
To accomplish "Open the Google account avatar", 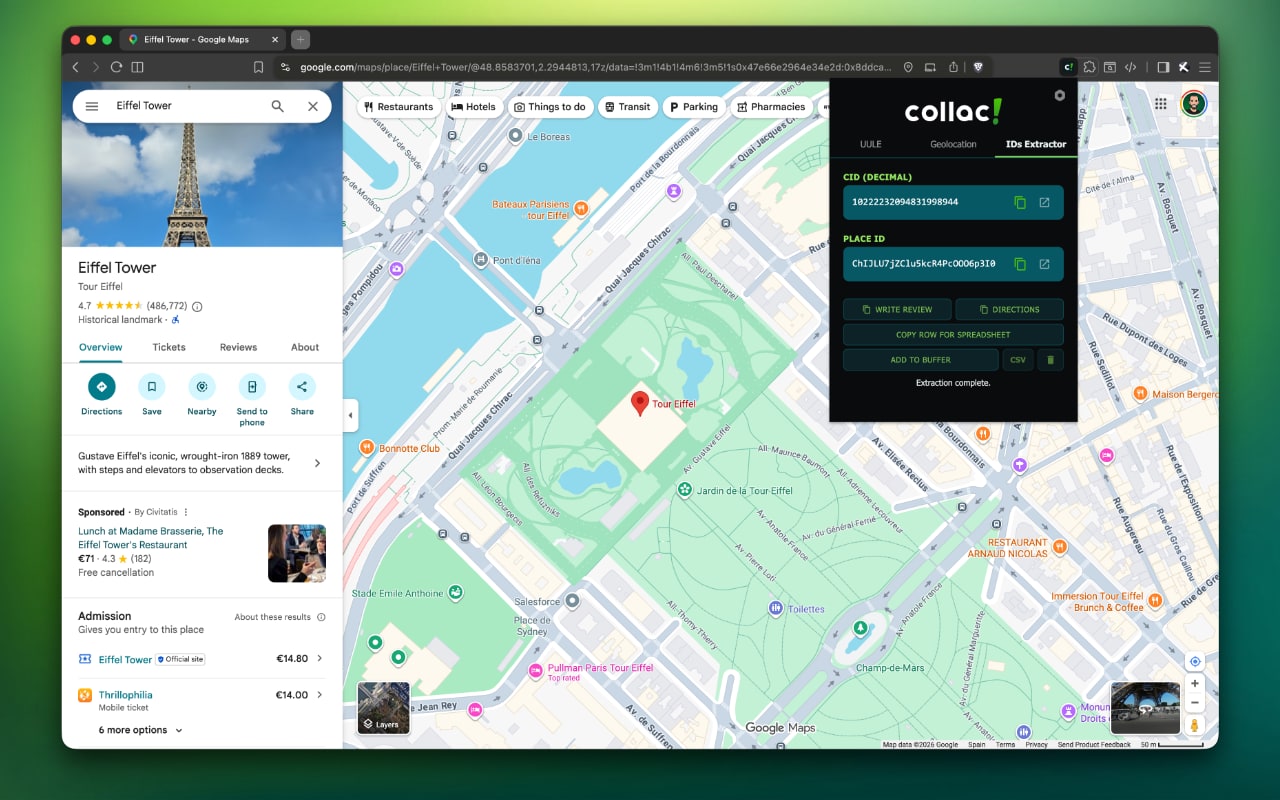I will tap(1192, 104).
